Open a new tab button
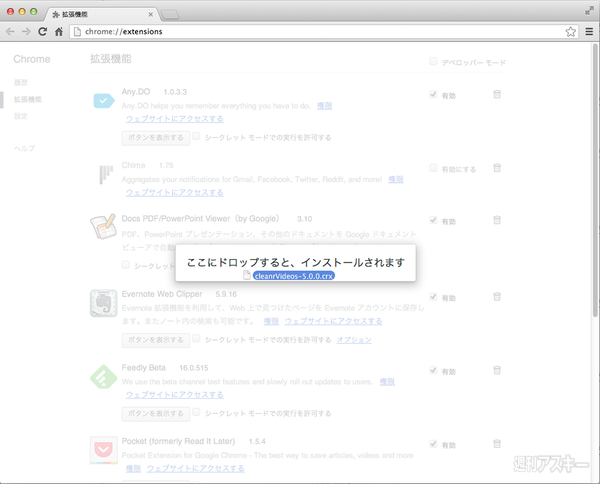The image size is (600, 484). (170, 15)
